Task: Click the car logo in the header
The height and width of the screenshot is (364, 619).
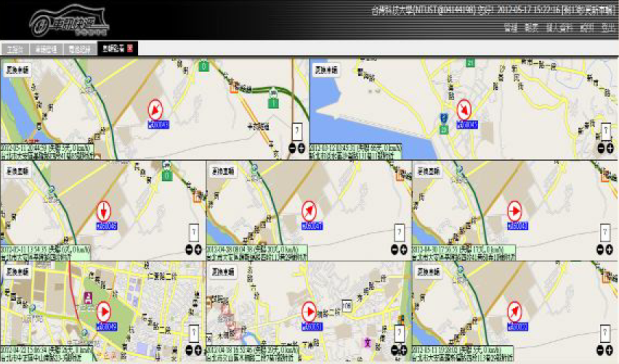Action: click(x=69, y=21)
